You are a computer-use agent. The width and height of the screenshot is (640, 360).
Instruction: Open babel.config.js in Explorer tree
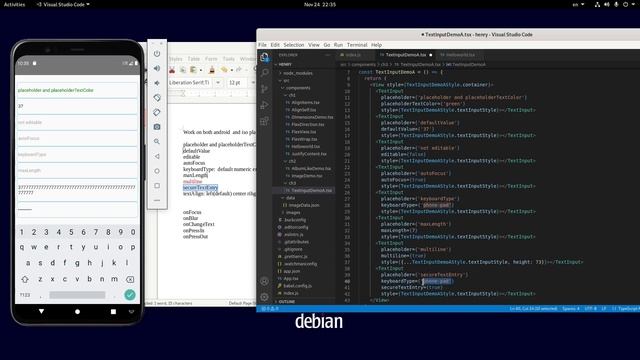298,286
